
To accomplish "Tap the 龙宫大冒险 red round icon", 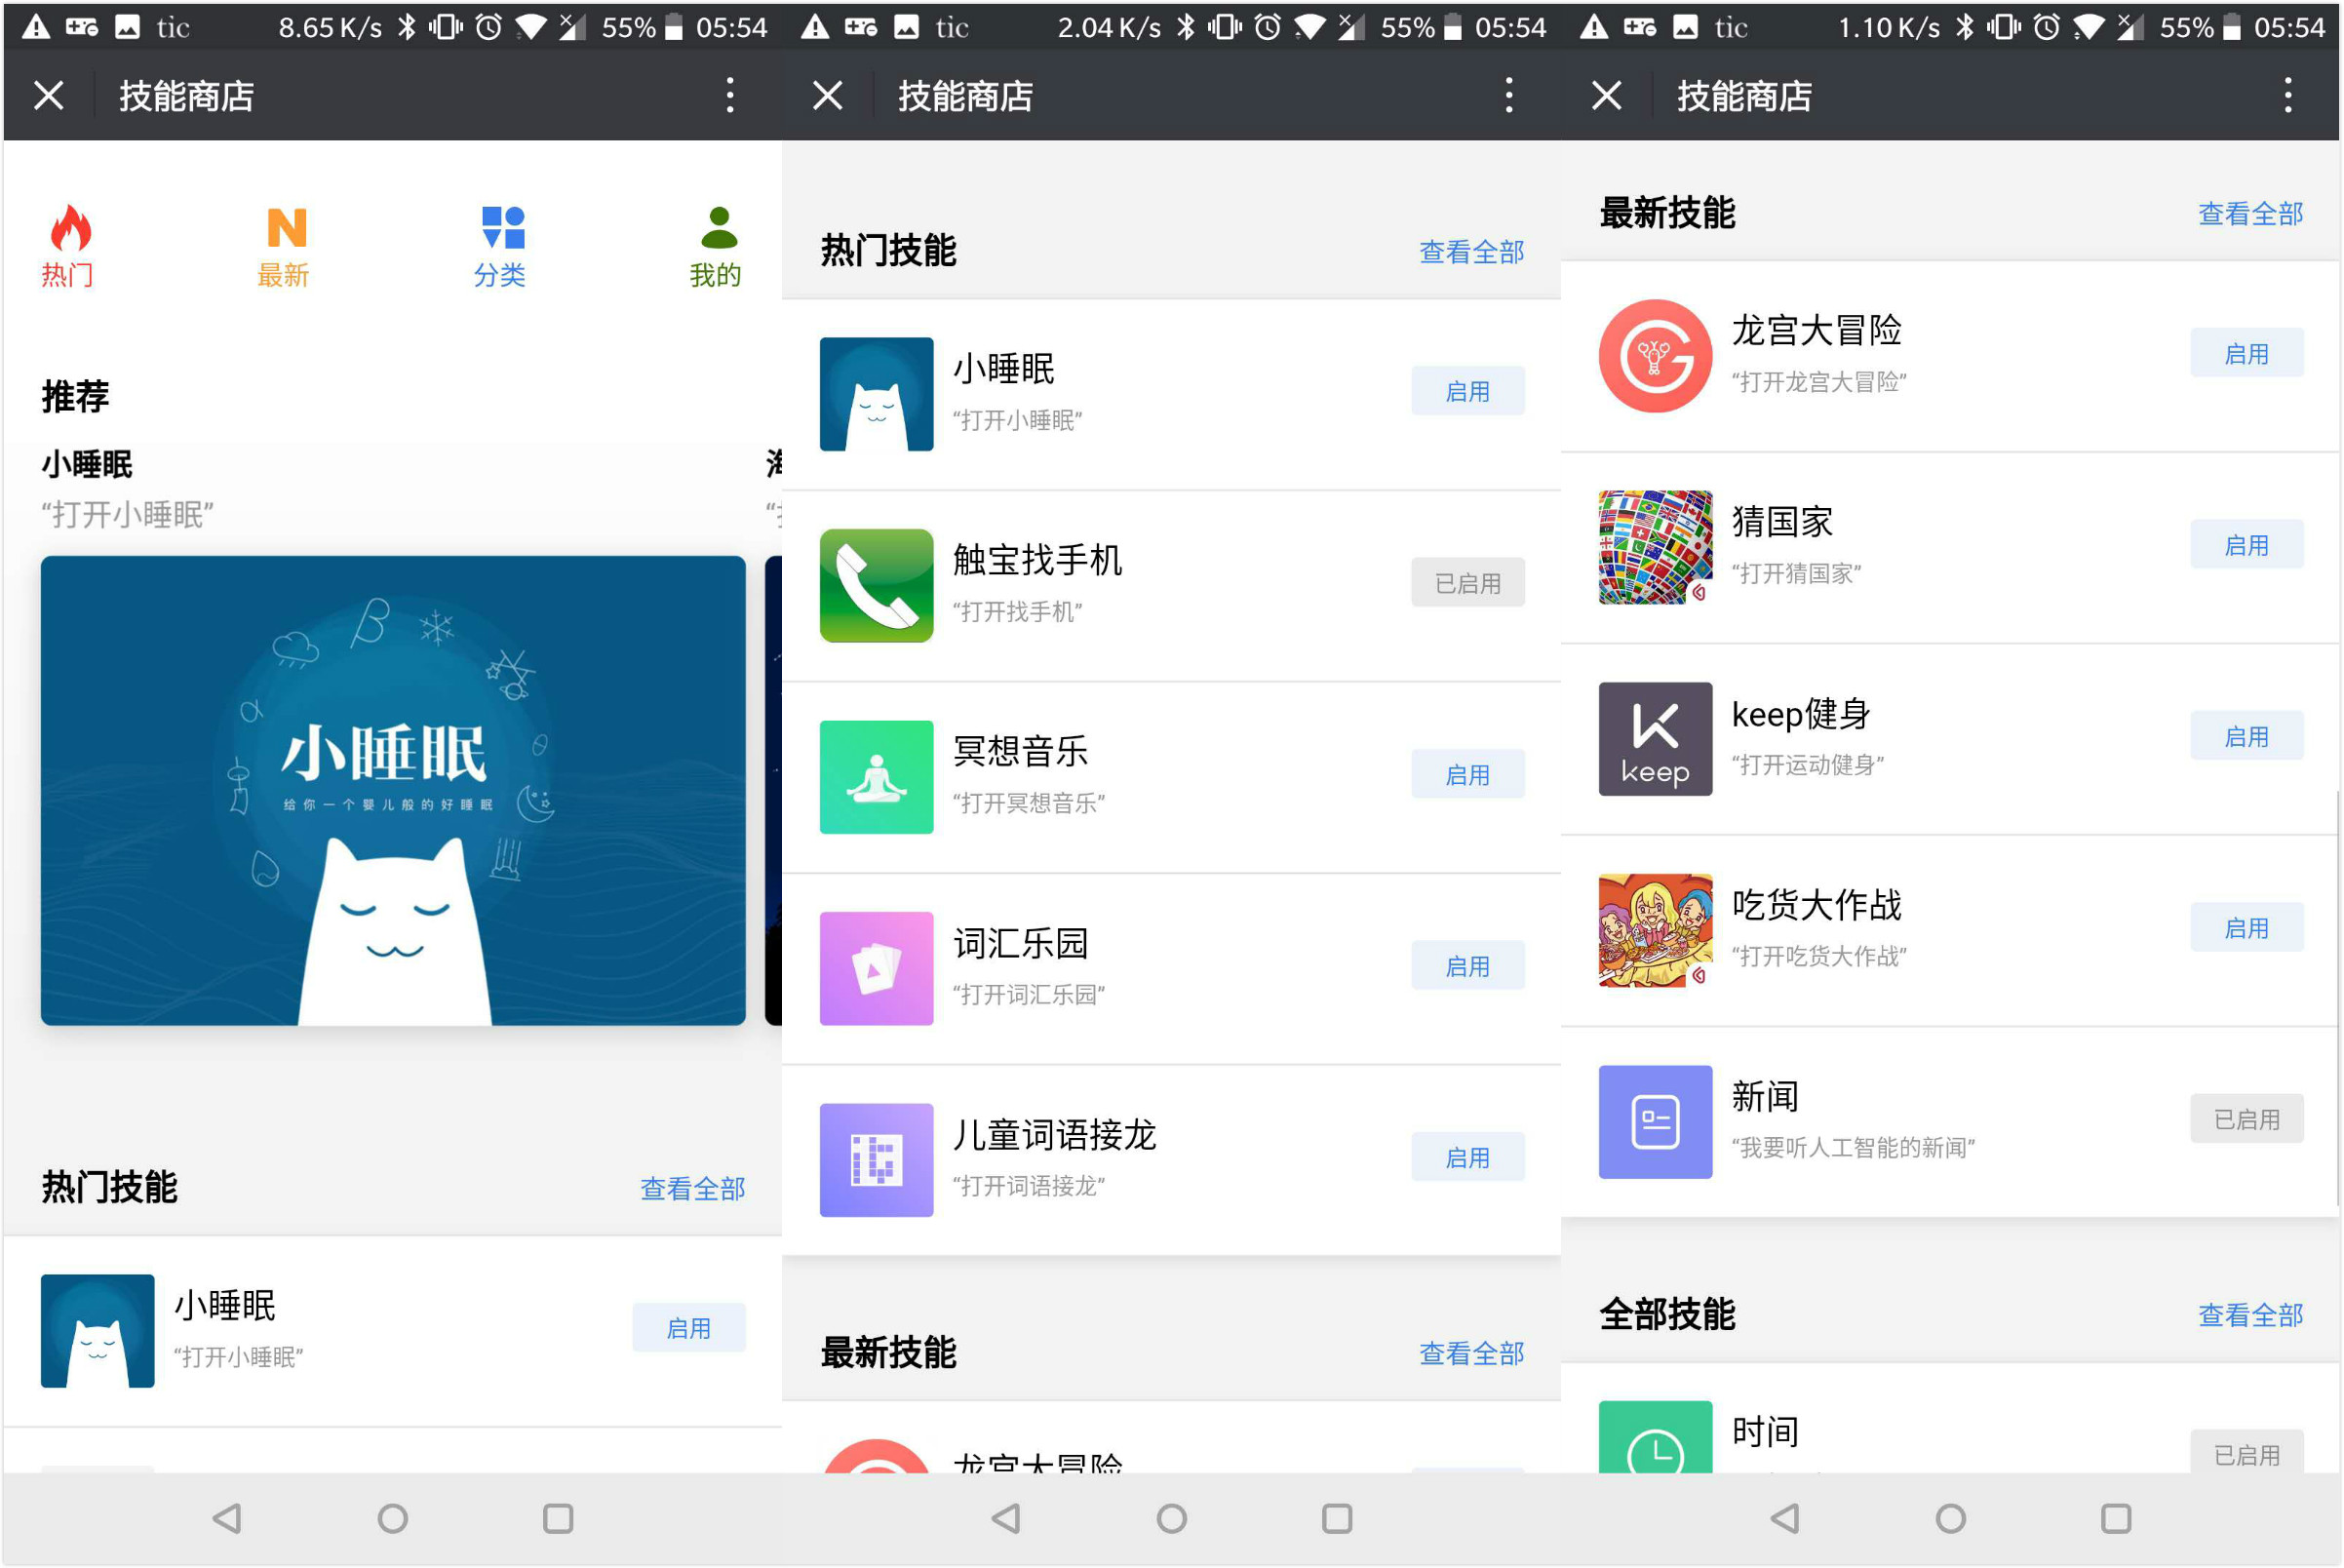I will click(x=1655, y=356).
